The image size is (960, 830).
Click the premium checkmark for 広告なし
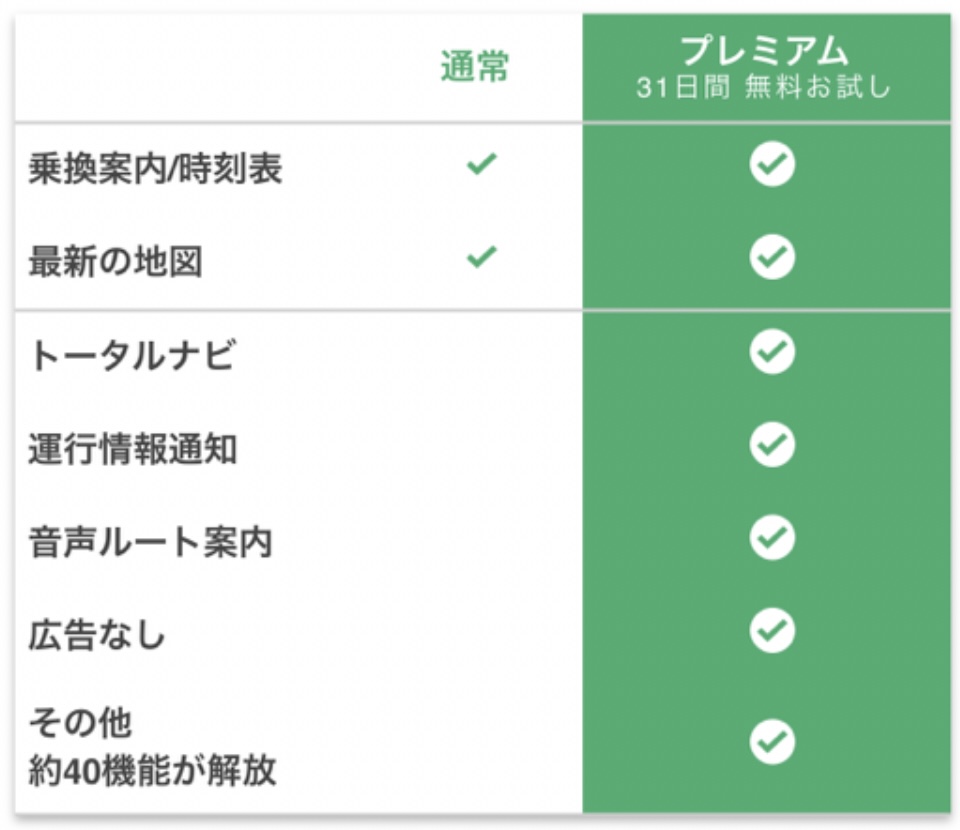point(772,630)
